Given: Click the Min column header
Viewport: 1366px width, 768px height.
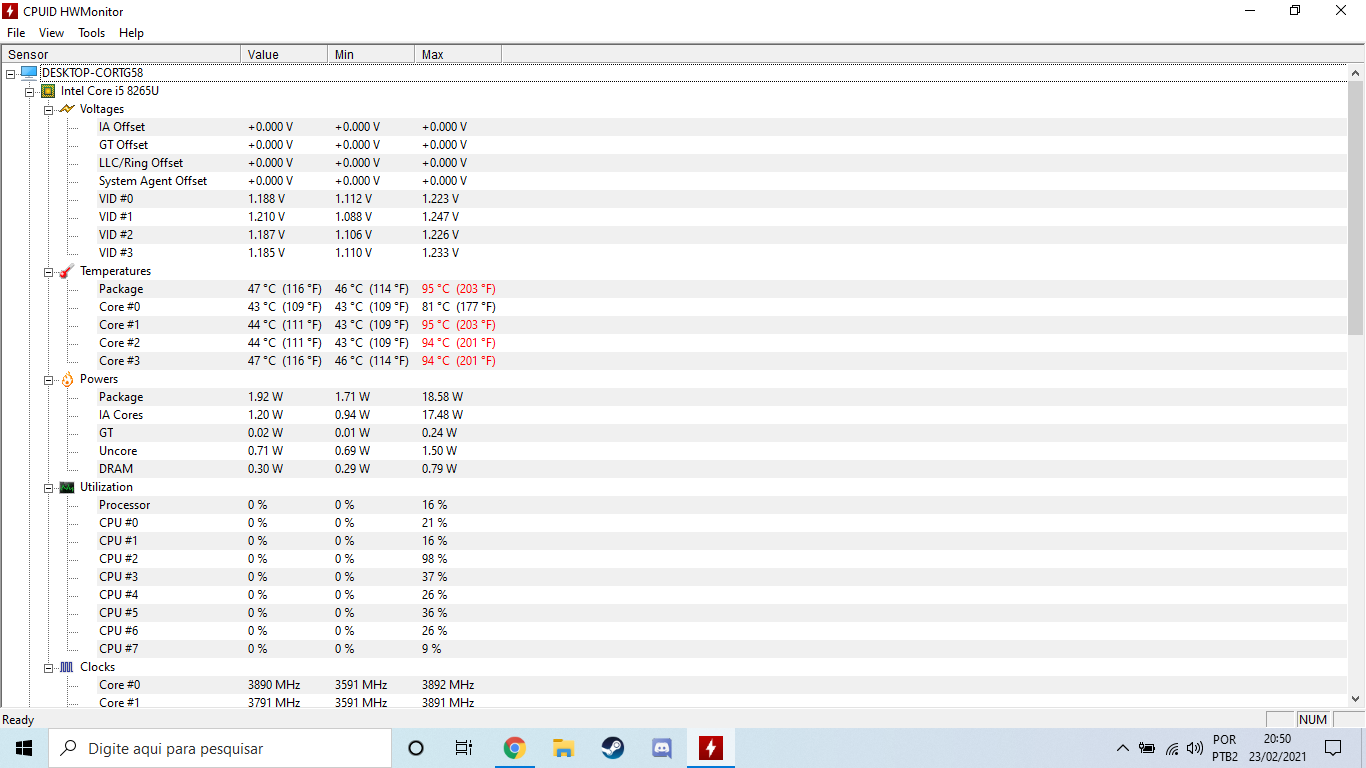Looking at the screenshot, I should (371, 54).
